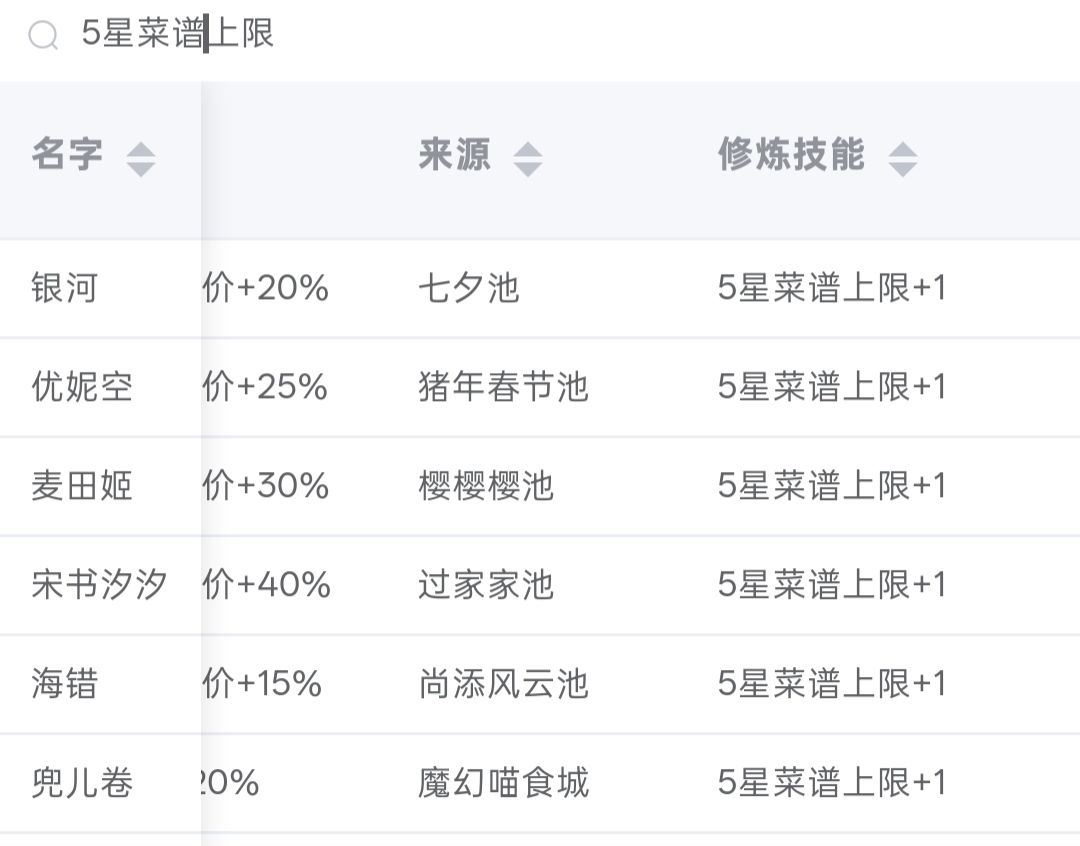The image size is (1080, 846).
Task: Click the 樱樱樱池 source cell
Action: click(486, 486)
